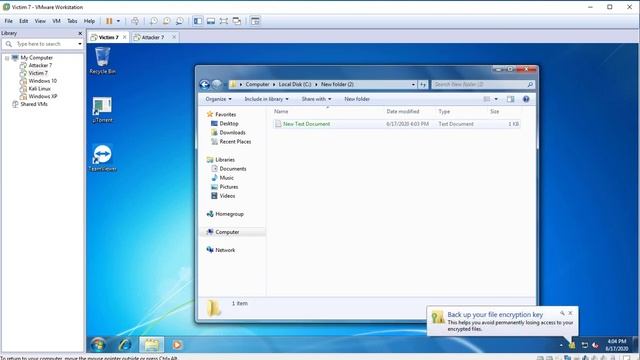Open Internet Explorer from taskbar
The image size is (640, 360).
(125, 345)
